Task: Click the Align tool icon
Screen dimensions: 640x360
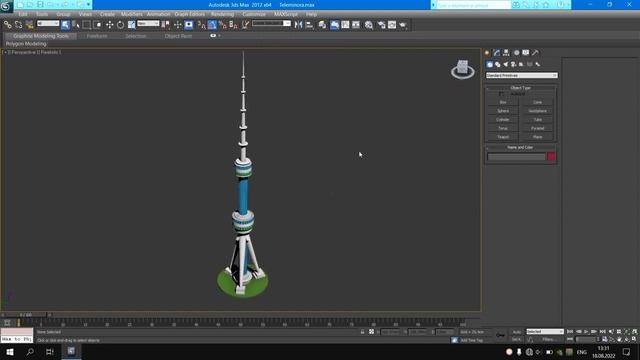Action: (x=309, y=25)
